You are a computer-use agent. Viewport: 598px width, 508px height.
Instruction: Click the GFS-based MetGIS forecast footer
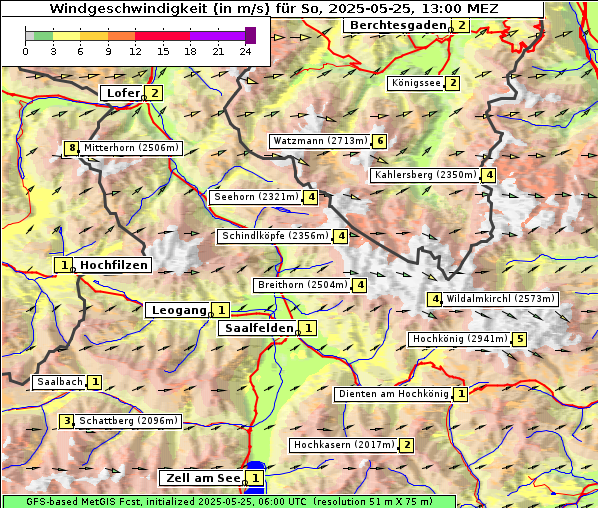pyautogui.click(x=229, y=502)
